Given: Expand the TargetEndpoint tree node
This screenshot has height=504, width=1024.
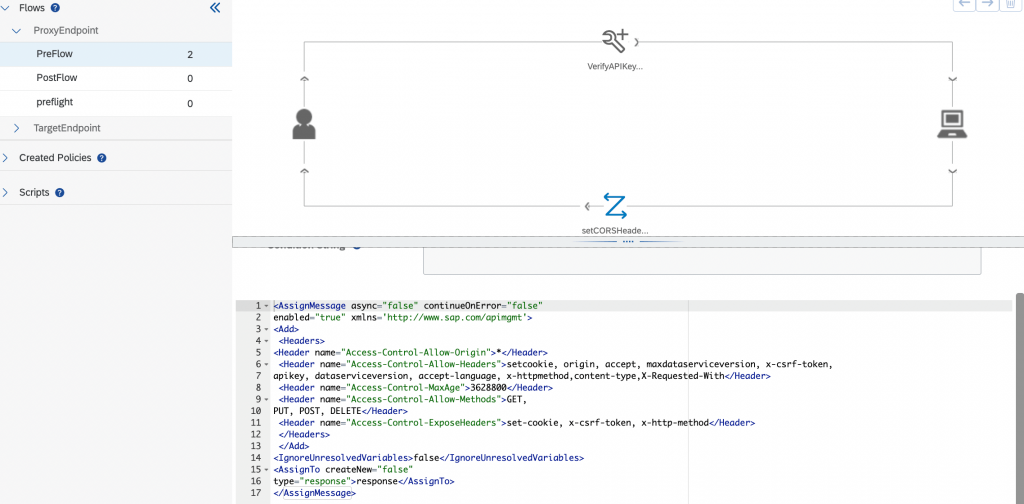Looking at the screenshot, I should pos(17,129).
